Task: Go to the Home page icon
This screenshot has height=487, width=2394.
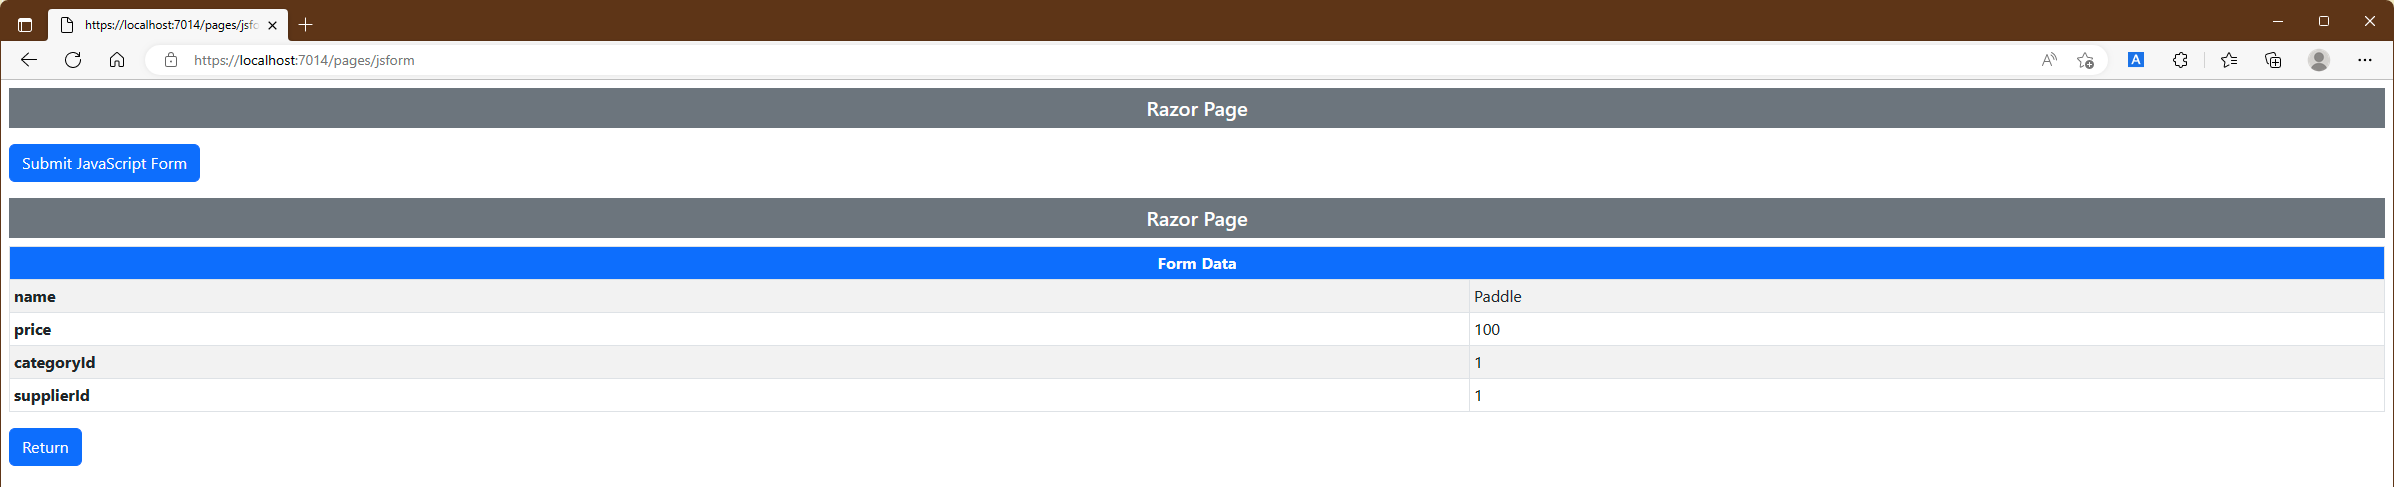Action: tap(117, 60)
